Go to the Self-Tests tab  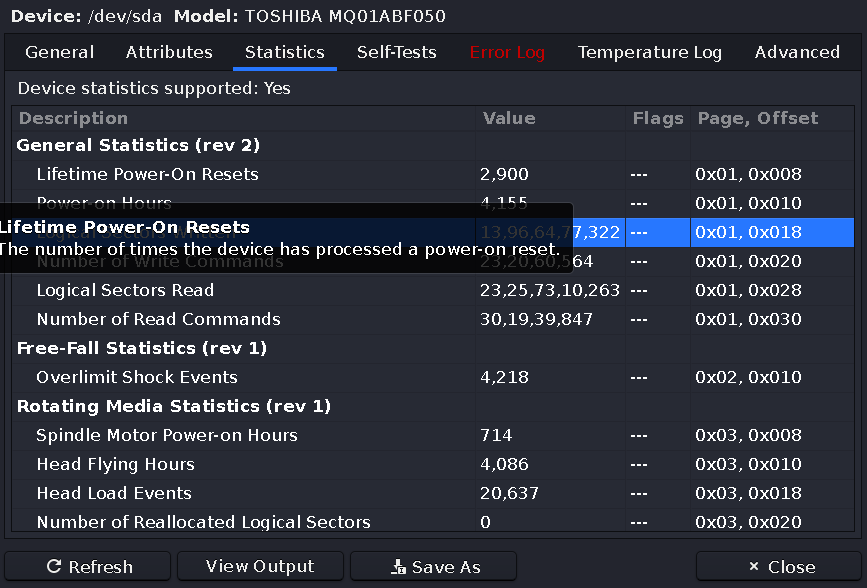[x=397, y=53]
